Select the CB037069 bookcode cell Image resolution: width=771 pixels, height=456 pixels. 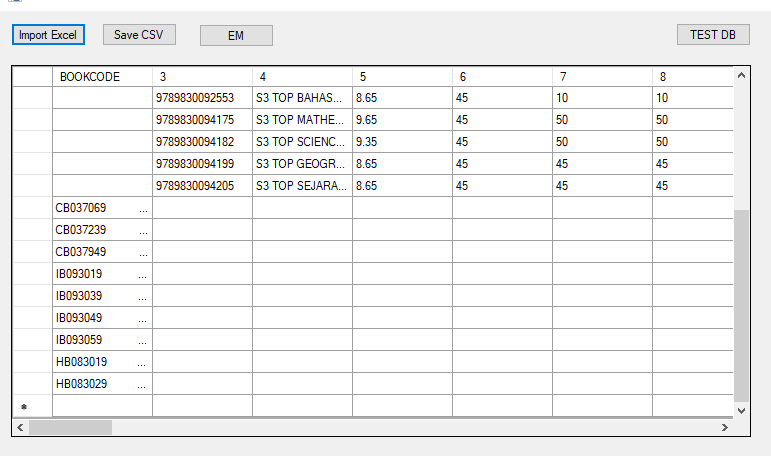coord(102,208)
